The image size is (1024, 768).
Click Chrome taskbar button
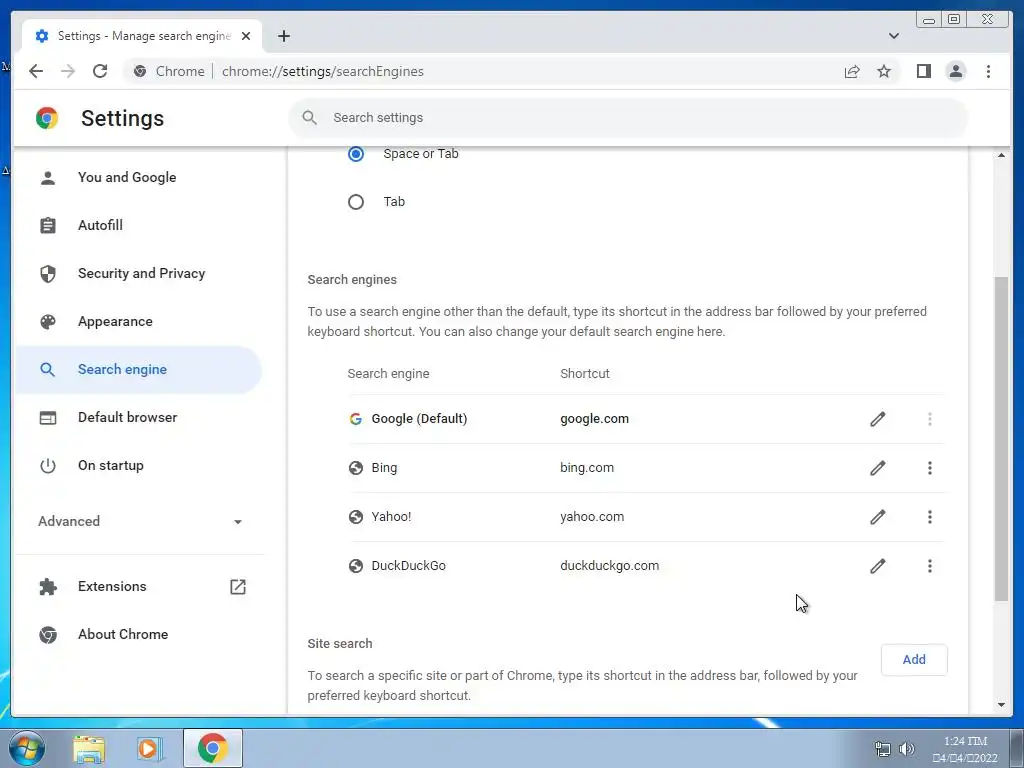tap(213, 748)
